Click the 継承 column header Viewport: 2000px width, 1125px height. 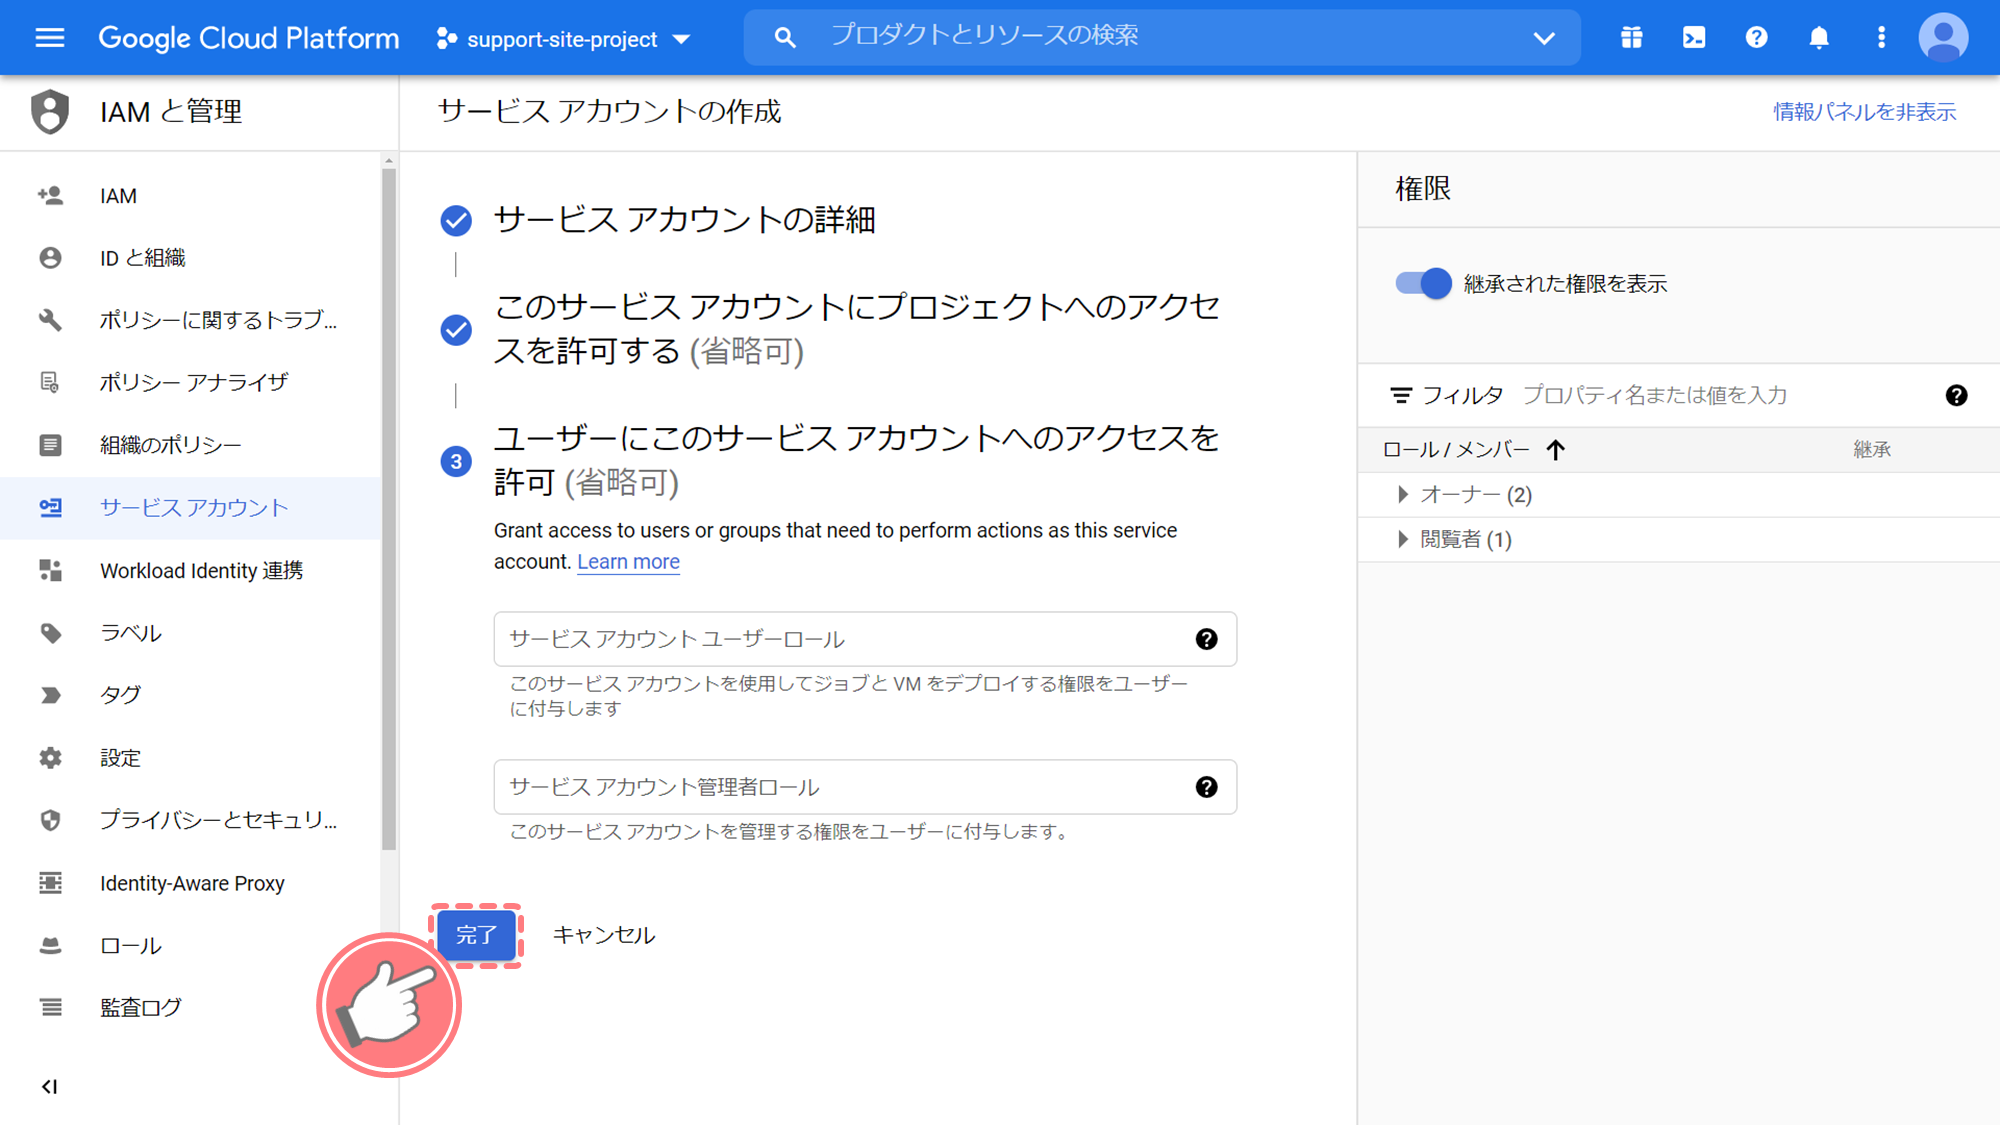click(1872, 450)
